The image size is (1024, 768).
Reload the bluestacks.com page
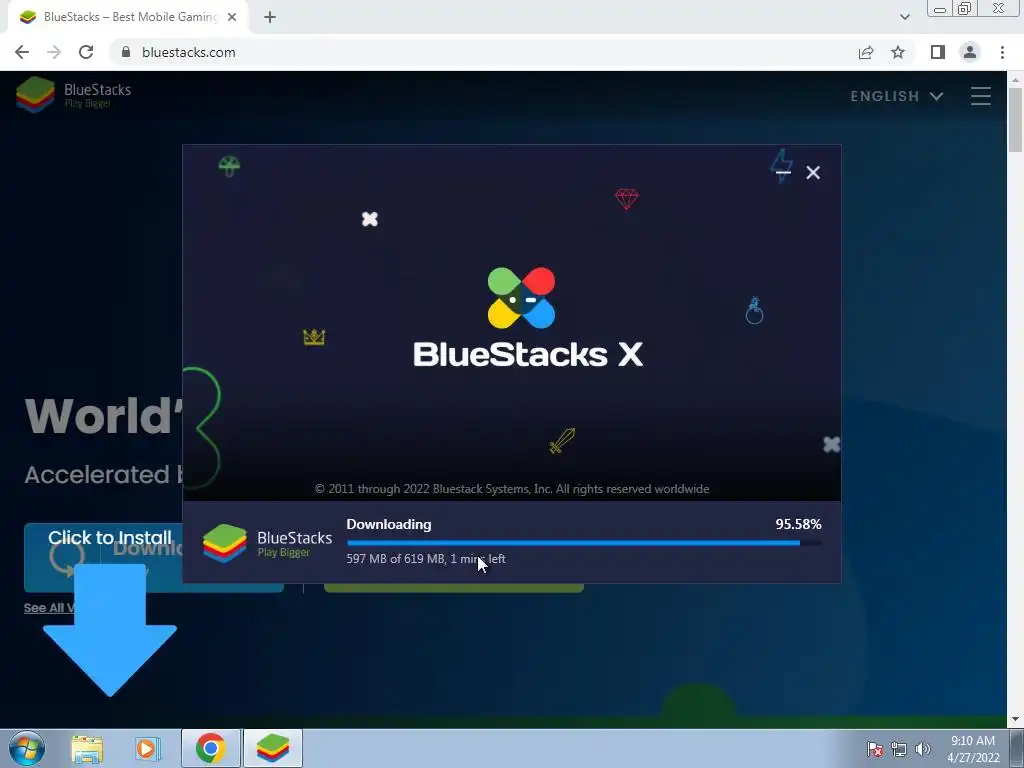point(86,52)
